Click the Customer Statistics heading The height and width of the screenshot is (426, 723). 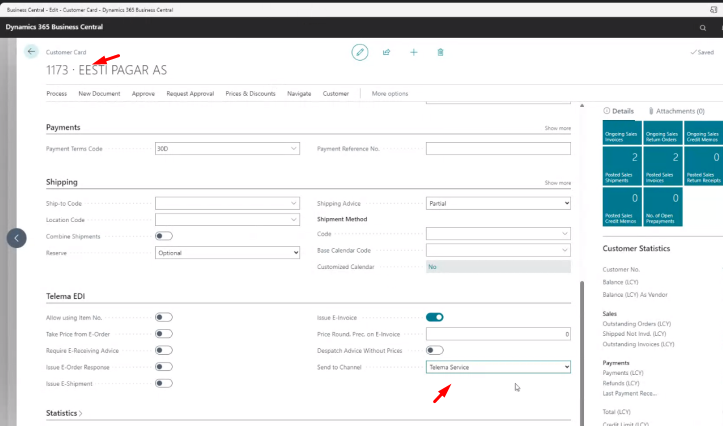tap(636, 248)
